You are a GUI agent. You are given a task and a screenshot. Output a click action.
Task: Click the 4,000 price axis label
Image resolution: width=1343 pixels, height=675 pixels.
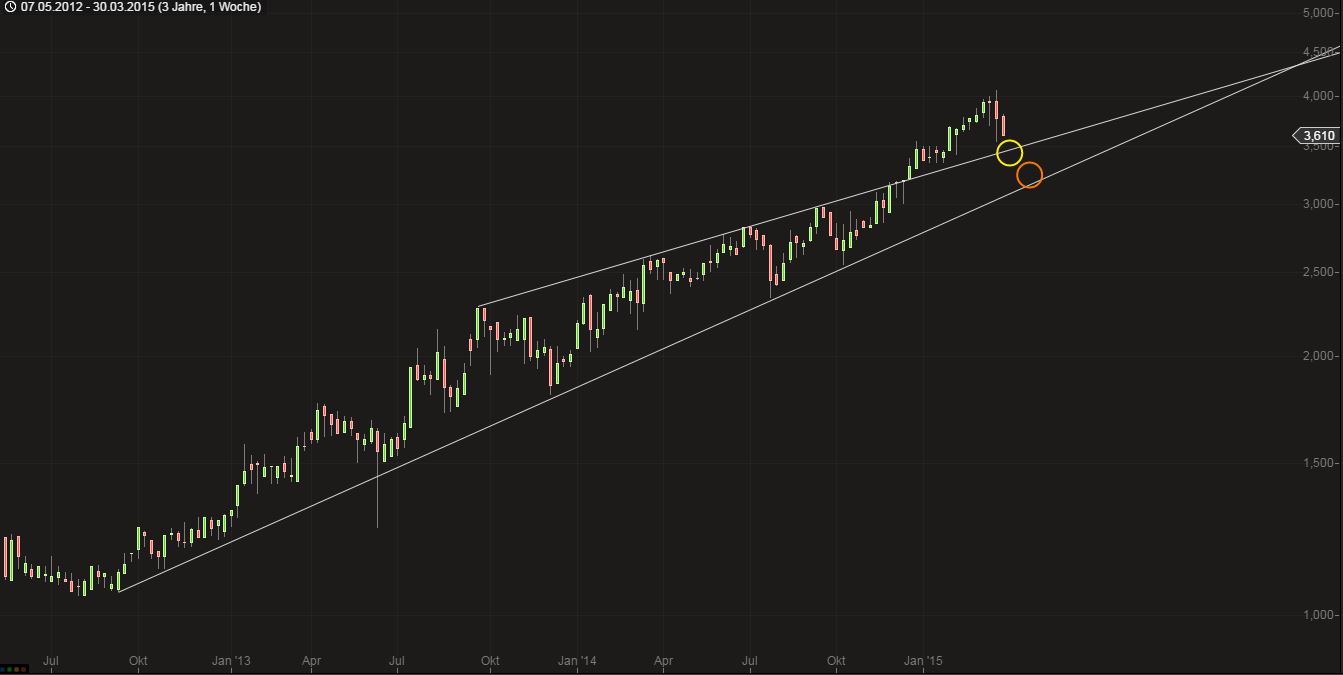pos(1318,96)
